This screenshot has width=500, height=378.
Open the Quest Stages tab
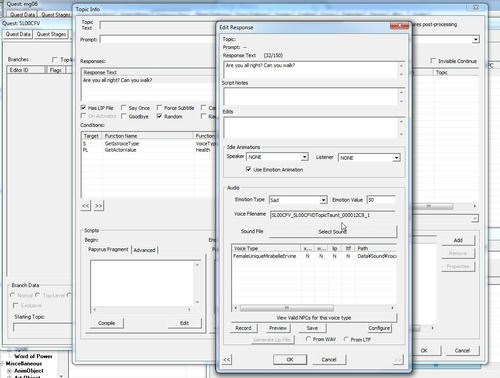click(x=51, y=34)
